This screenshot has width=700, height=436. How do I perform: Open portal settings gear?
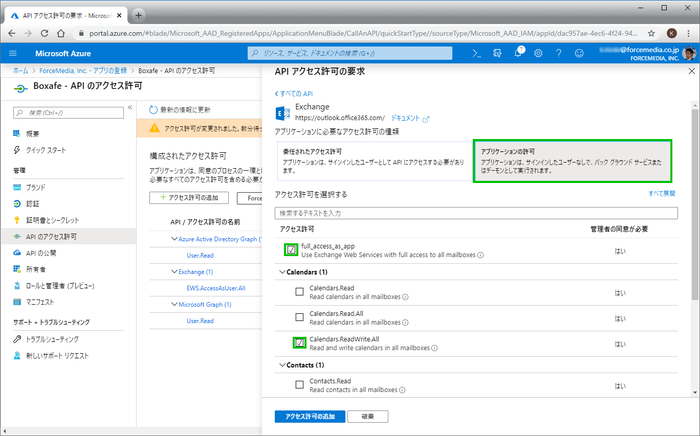538,53
